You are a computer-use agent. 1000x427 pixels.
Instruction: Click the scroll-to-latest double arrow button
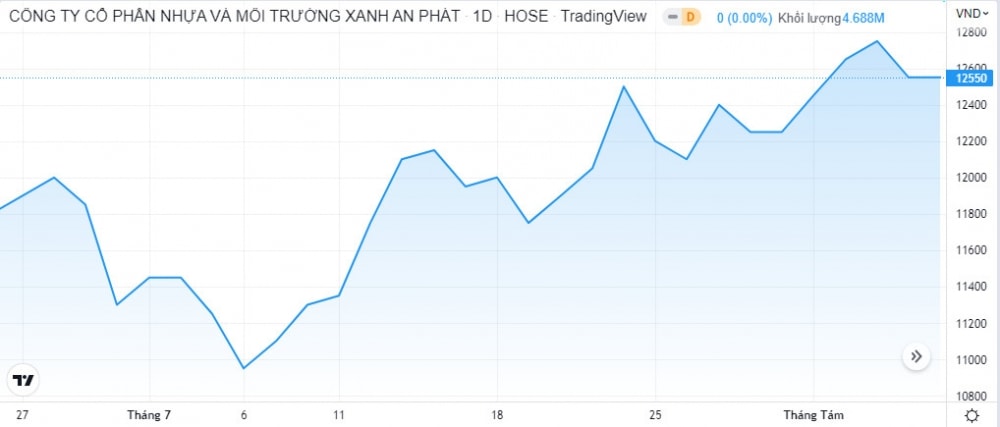(x=916, y=356)
